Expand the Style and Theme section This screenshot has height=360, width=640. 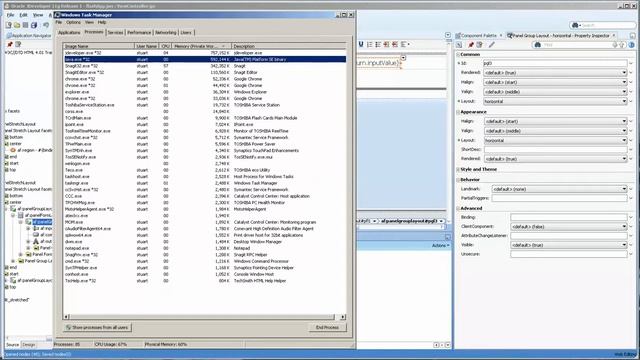pos(458,169)
